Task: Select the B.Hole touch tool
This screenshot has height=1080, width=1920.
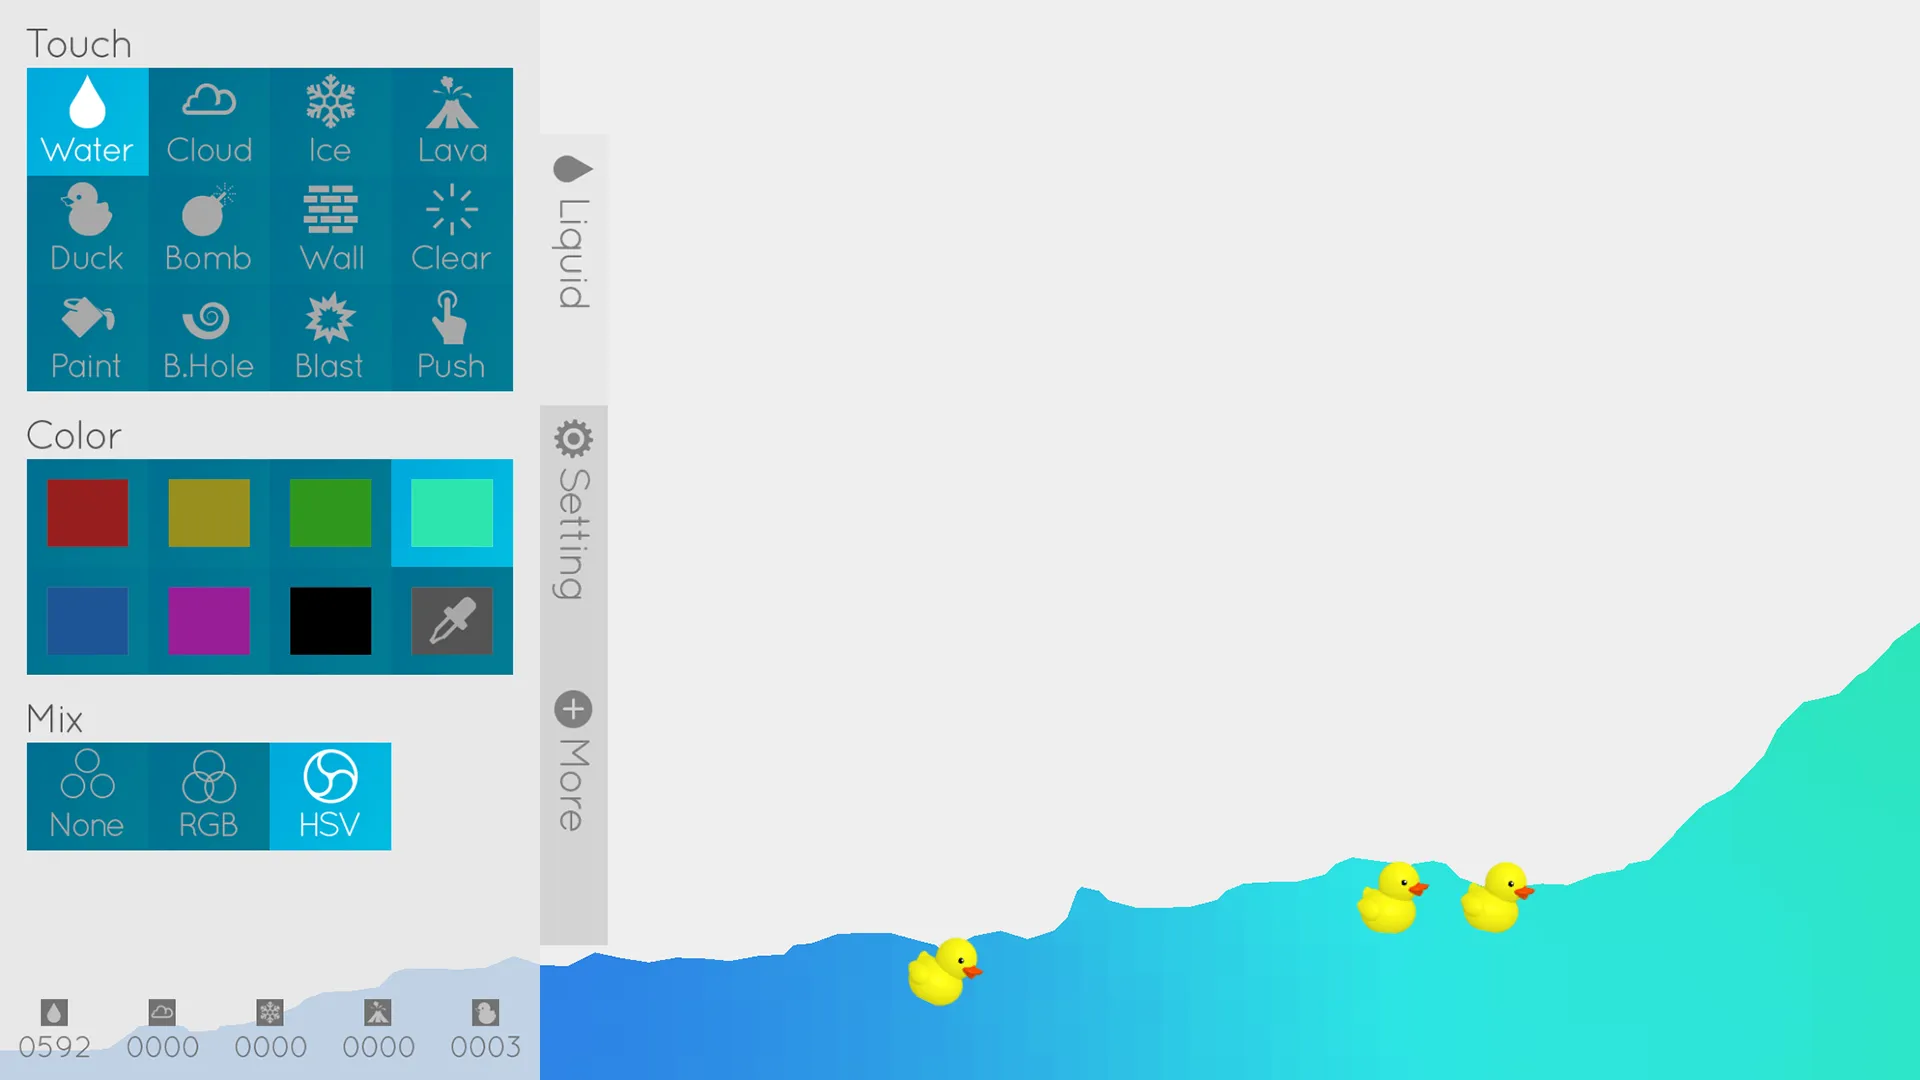Action: point(207,336)
